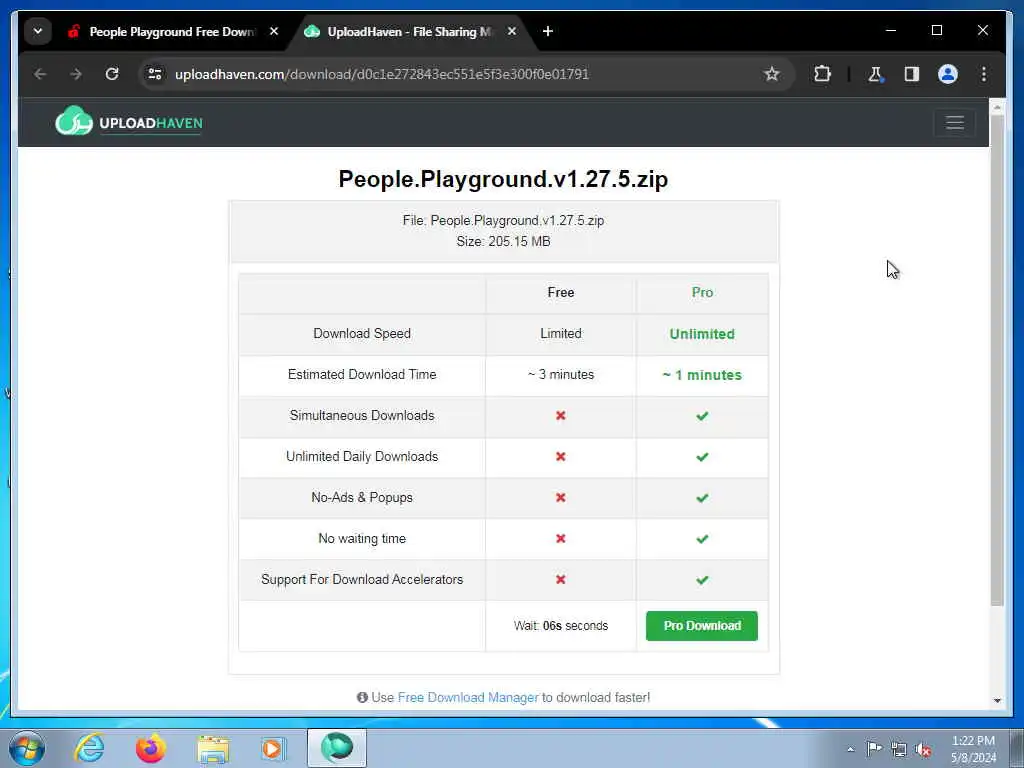Click the scrollbar down arrow

pos(997,700)
